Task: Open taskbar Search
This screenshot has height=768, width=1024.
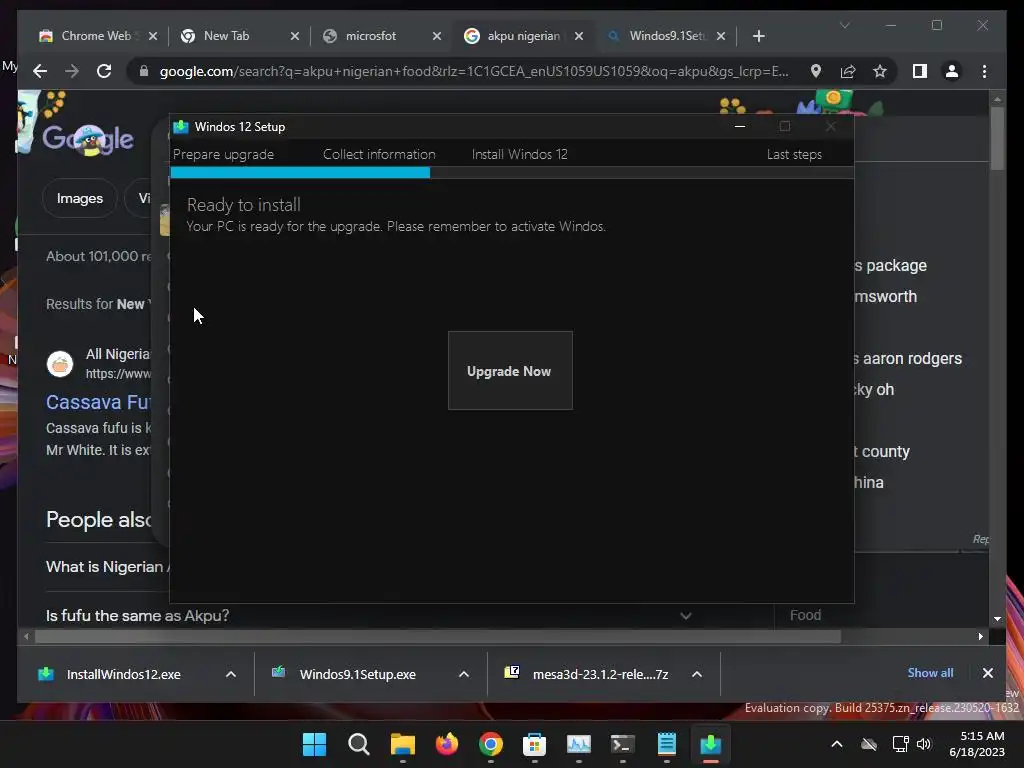Action: 359,744
